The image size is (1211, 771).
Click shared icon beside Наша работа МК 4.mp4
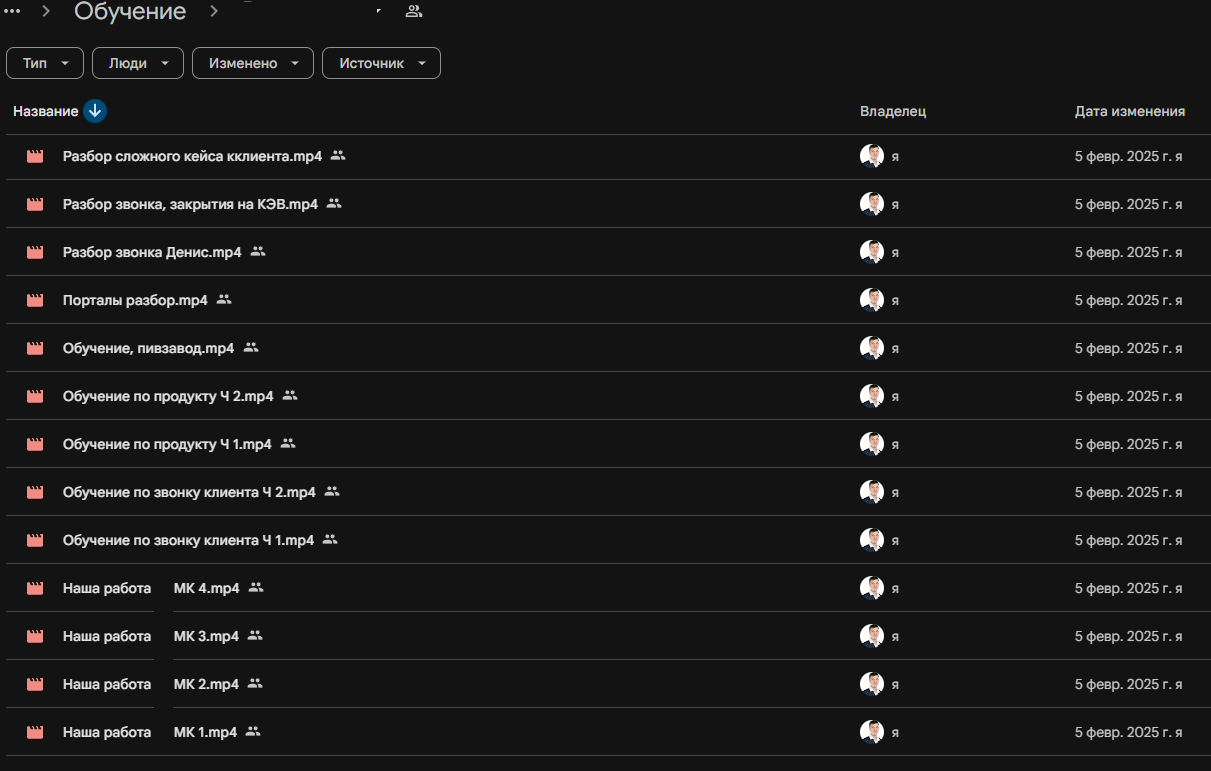tap(256, 588)
